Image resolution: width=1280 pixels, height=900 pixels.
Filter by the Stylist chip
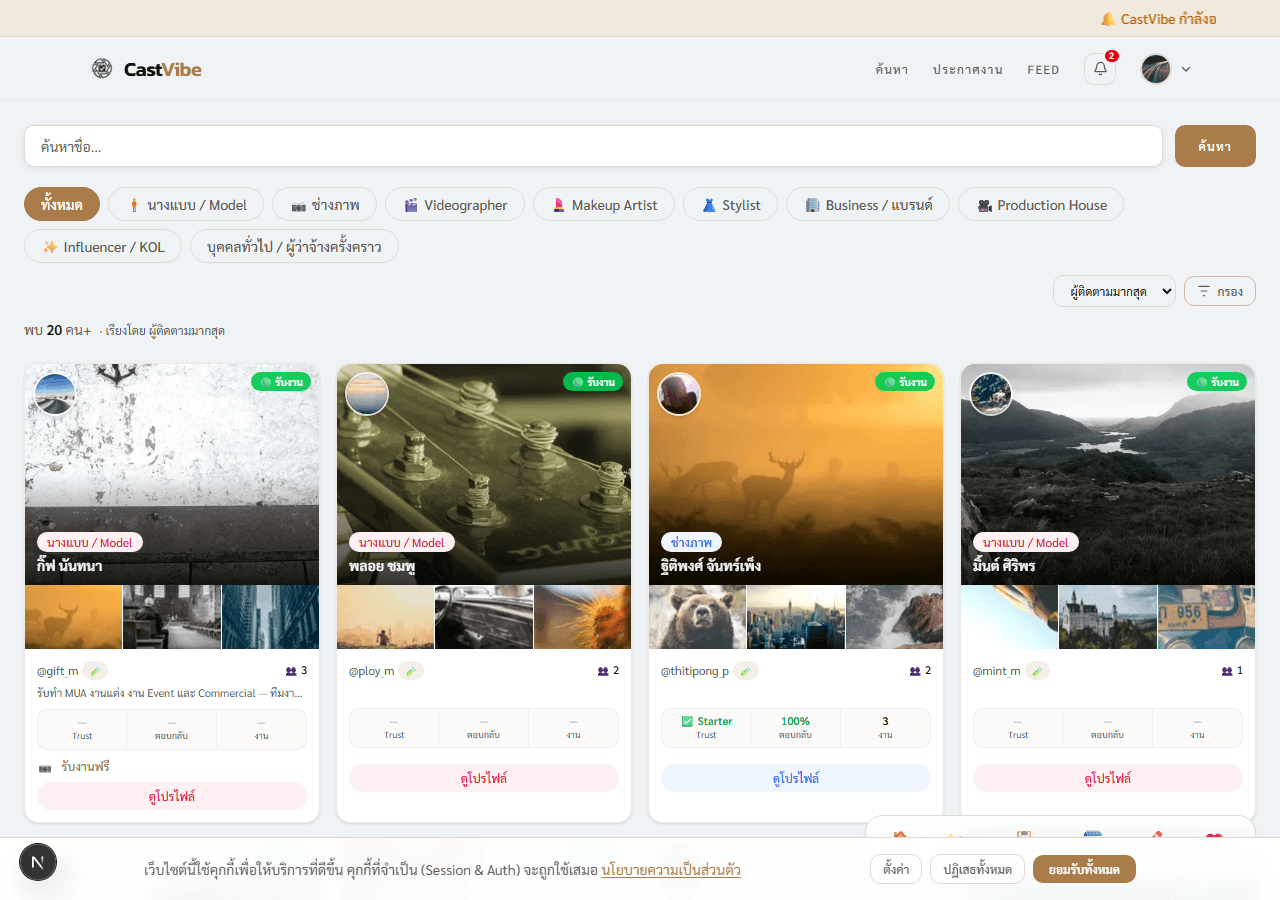(731, 205)
